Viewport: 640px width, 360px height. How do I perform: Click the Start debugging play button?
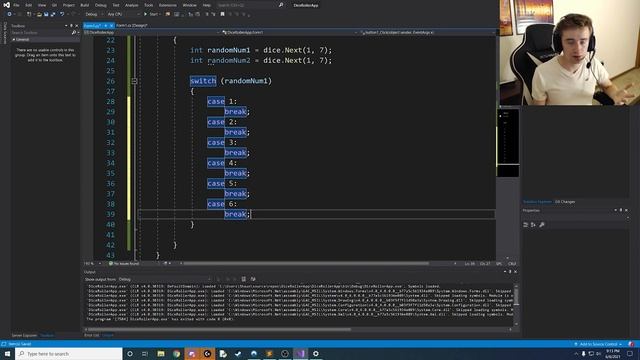pyautogui.click(x=151, y=14)
